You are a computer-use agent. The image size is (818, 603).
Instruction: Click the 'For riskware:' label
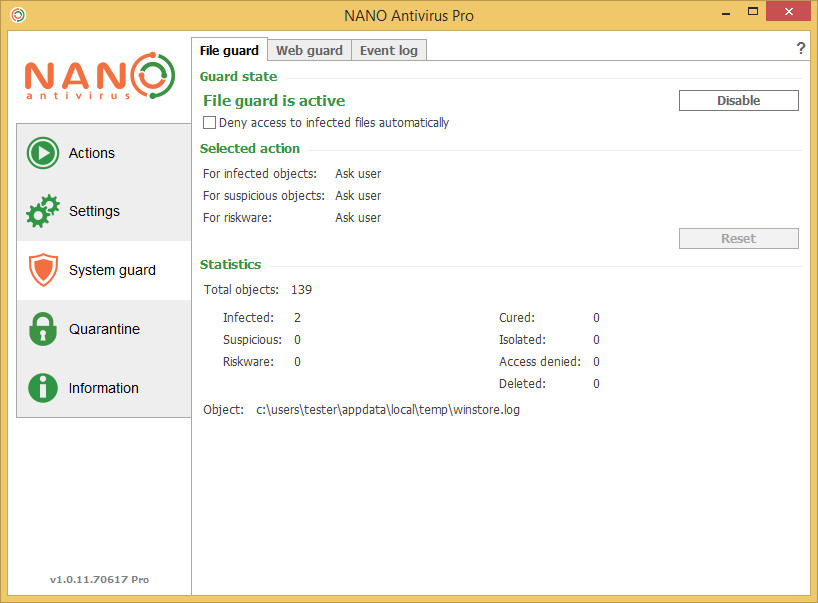237,218
